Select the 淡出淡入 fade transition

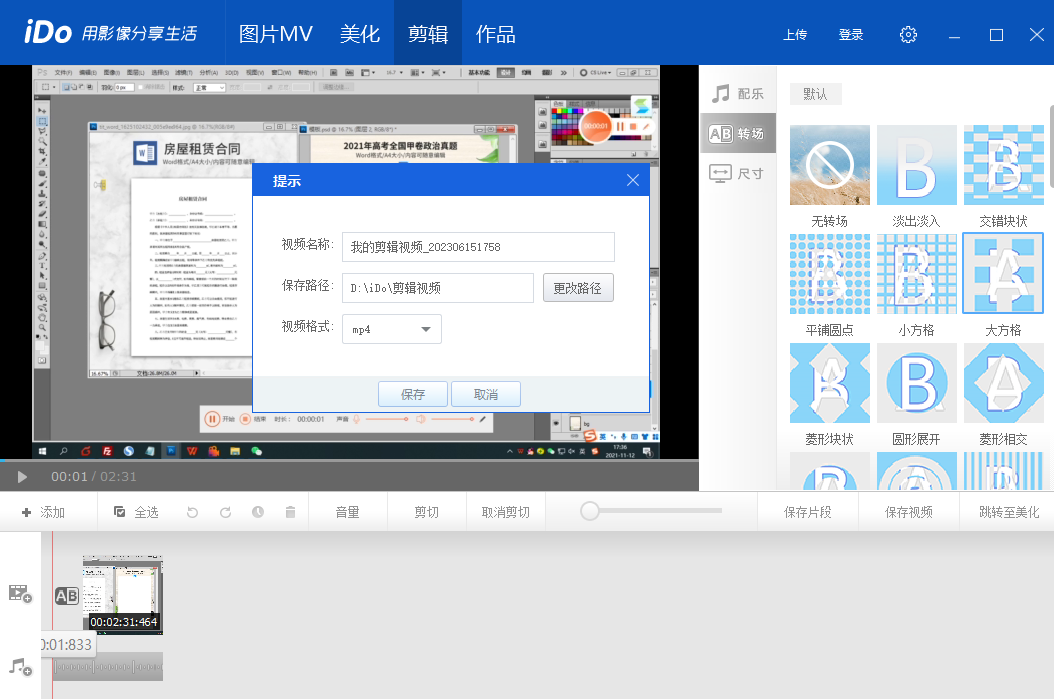(x=917, y=165)
